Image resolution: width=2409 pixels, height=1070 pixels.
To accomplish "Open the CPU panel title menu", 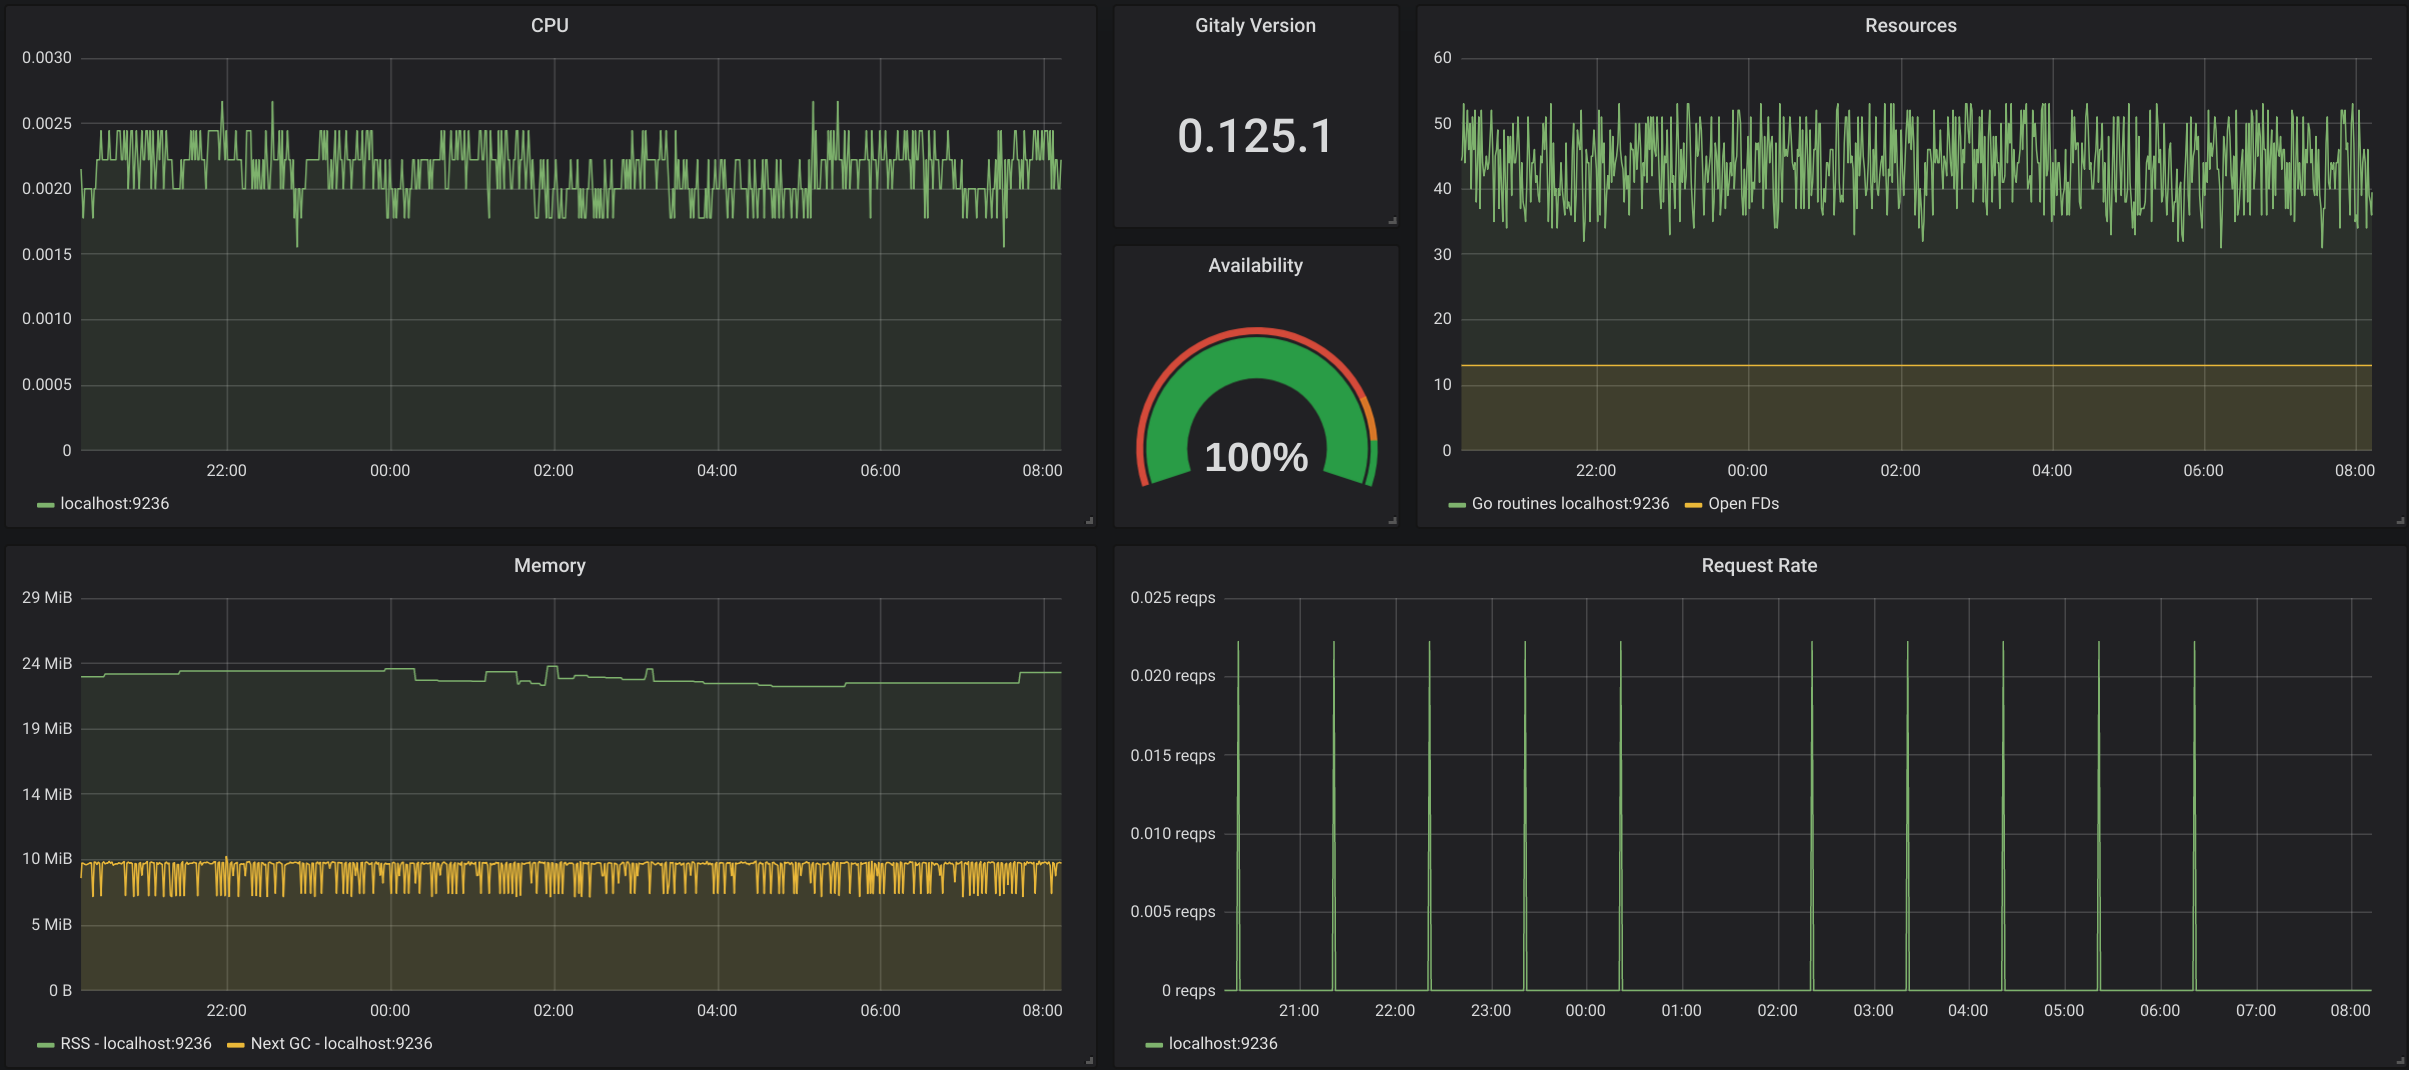I will (549, 26).
